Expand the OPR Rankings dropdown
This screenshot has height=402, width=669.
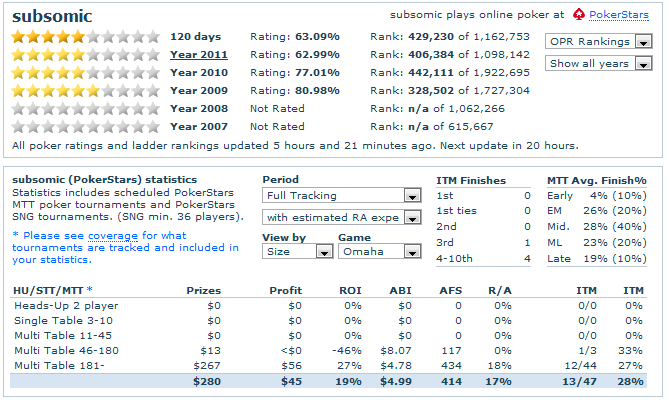598,41
